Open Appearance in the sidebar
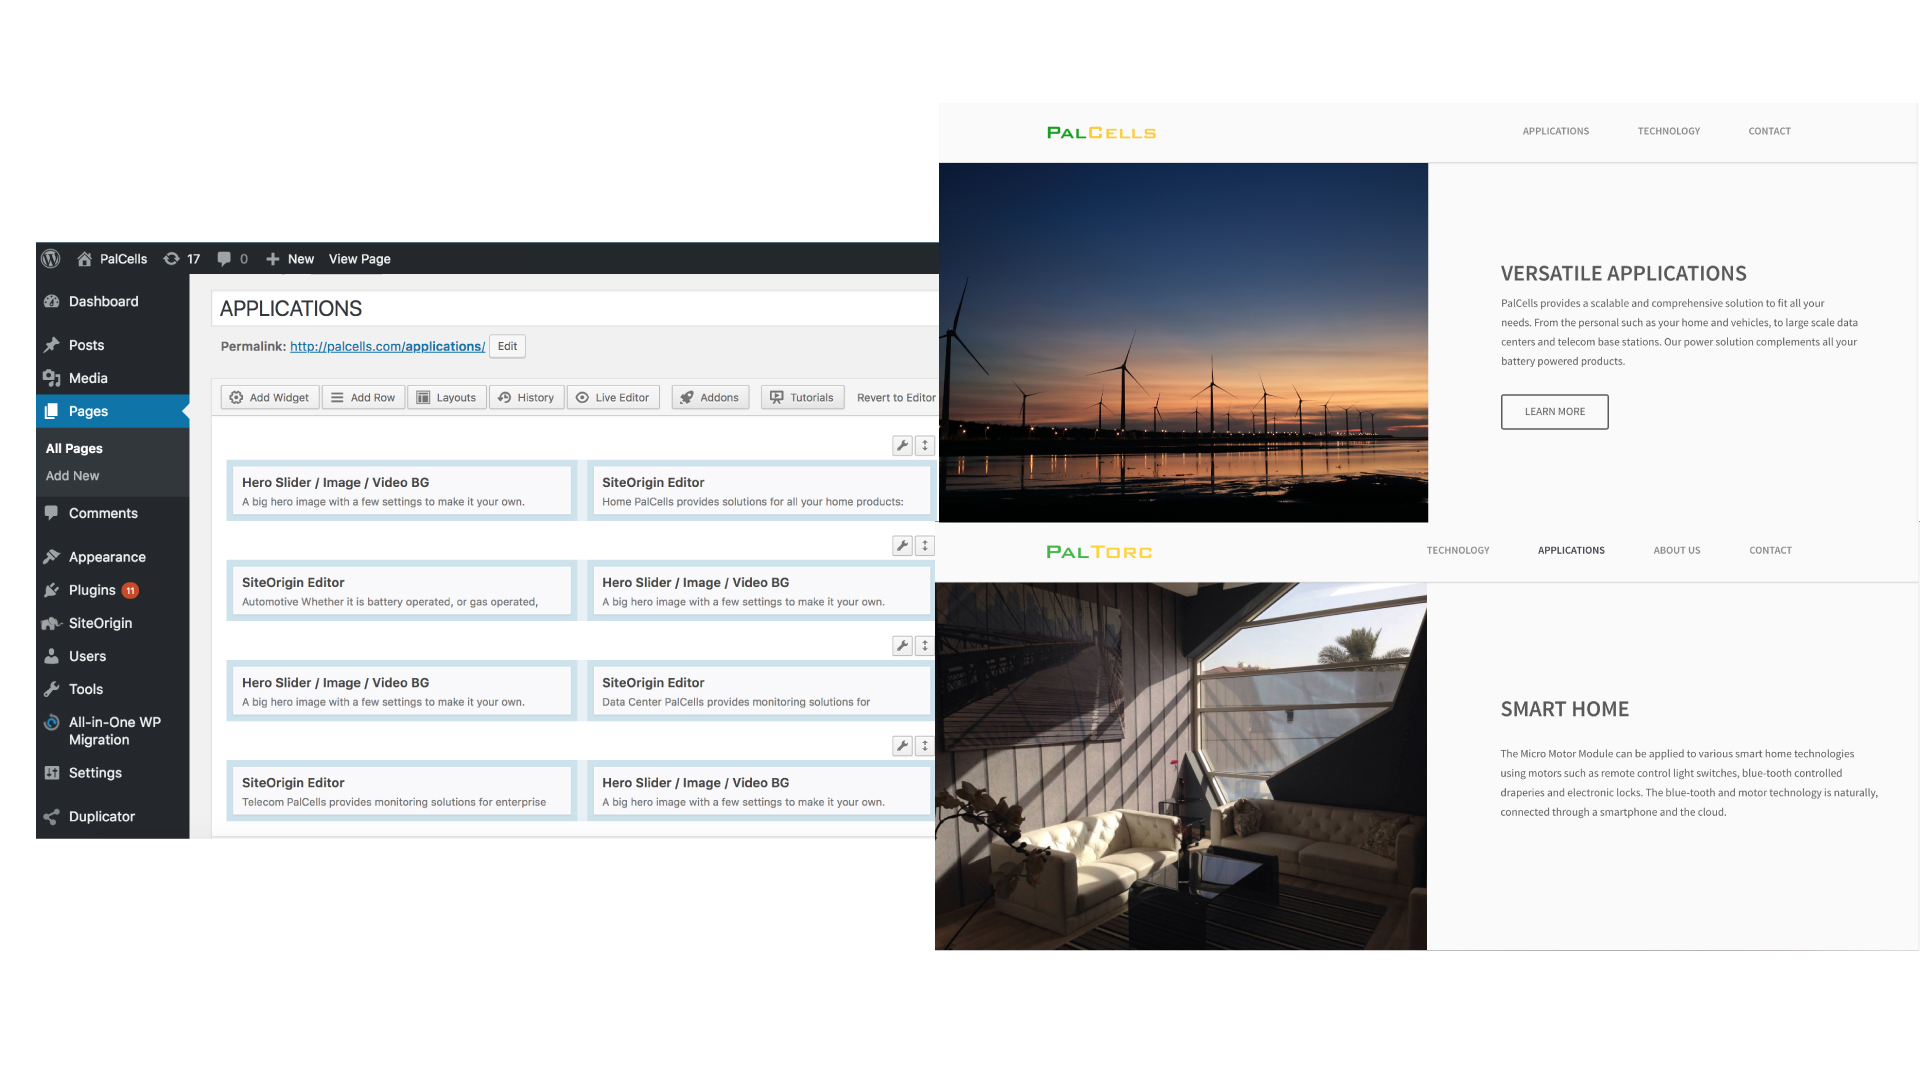 112,557
